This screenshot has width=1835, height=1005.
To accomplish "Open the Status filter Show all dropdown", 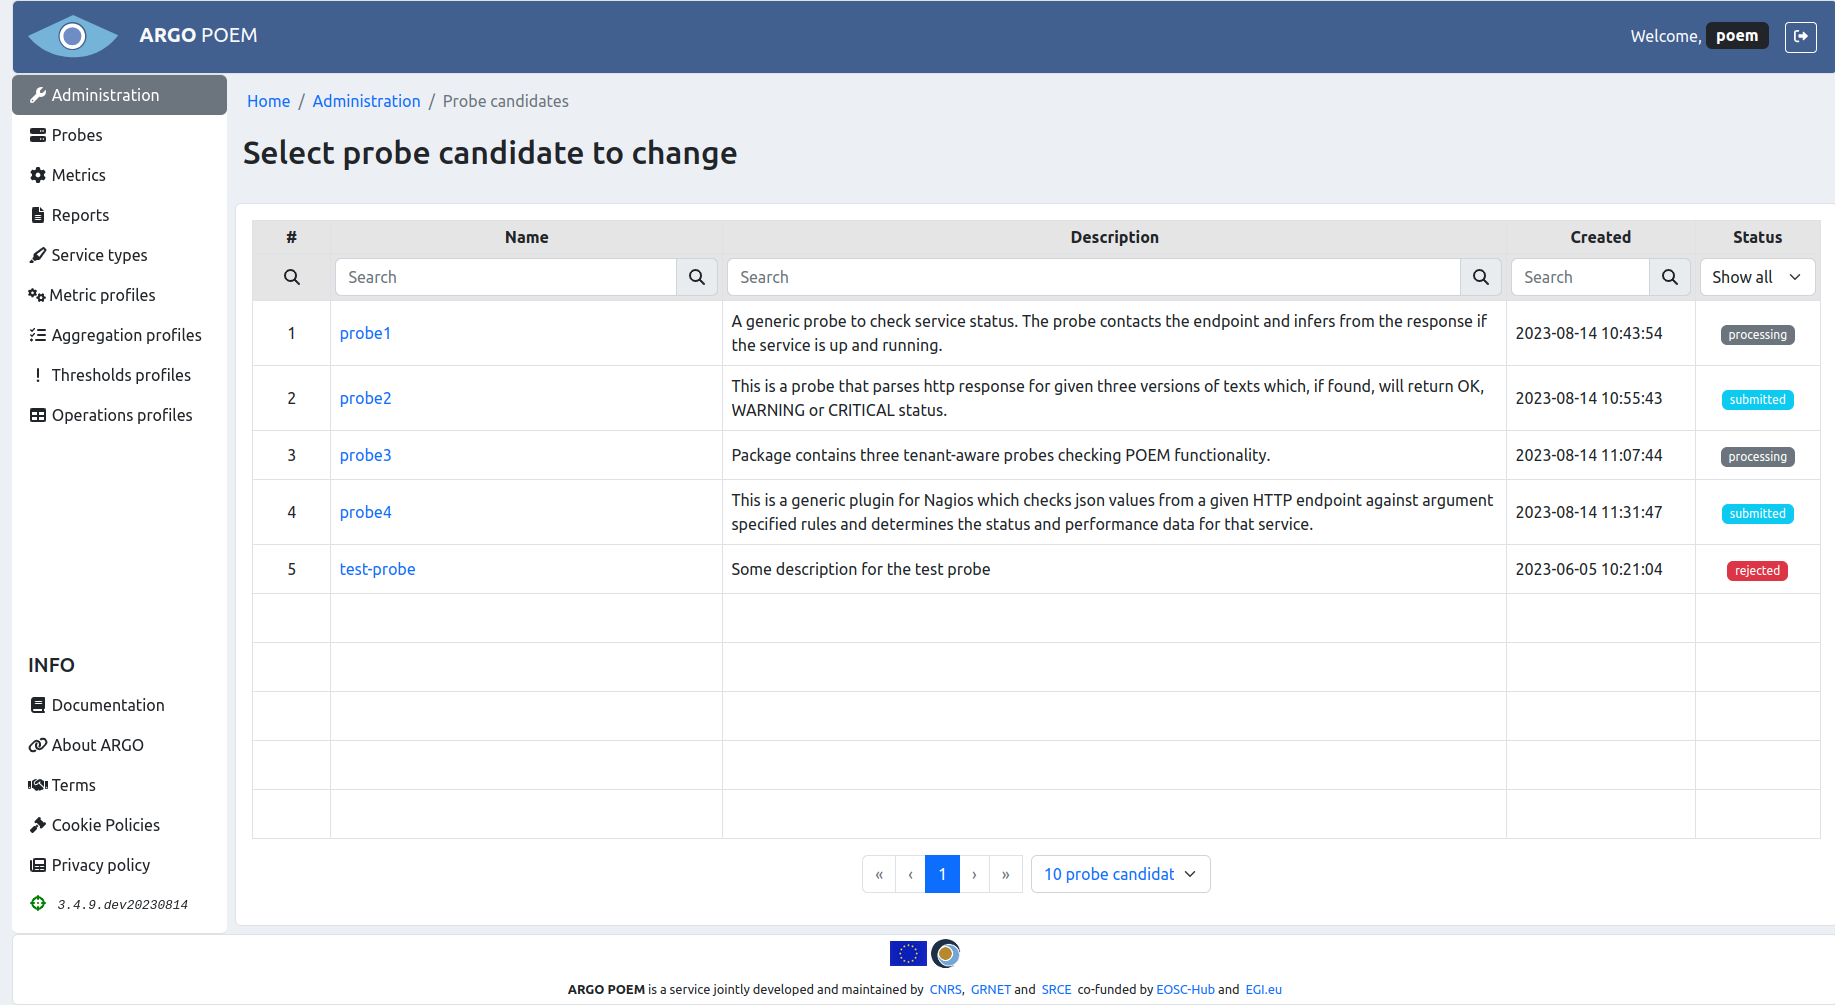I will click(x=1757, y=277).
